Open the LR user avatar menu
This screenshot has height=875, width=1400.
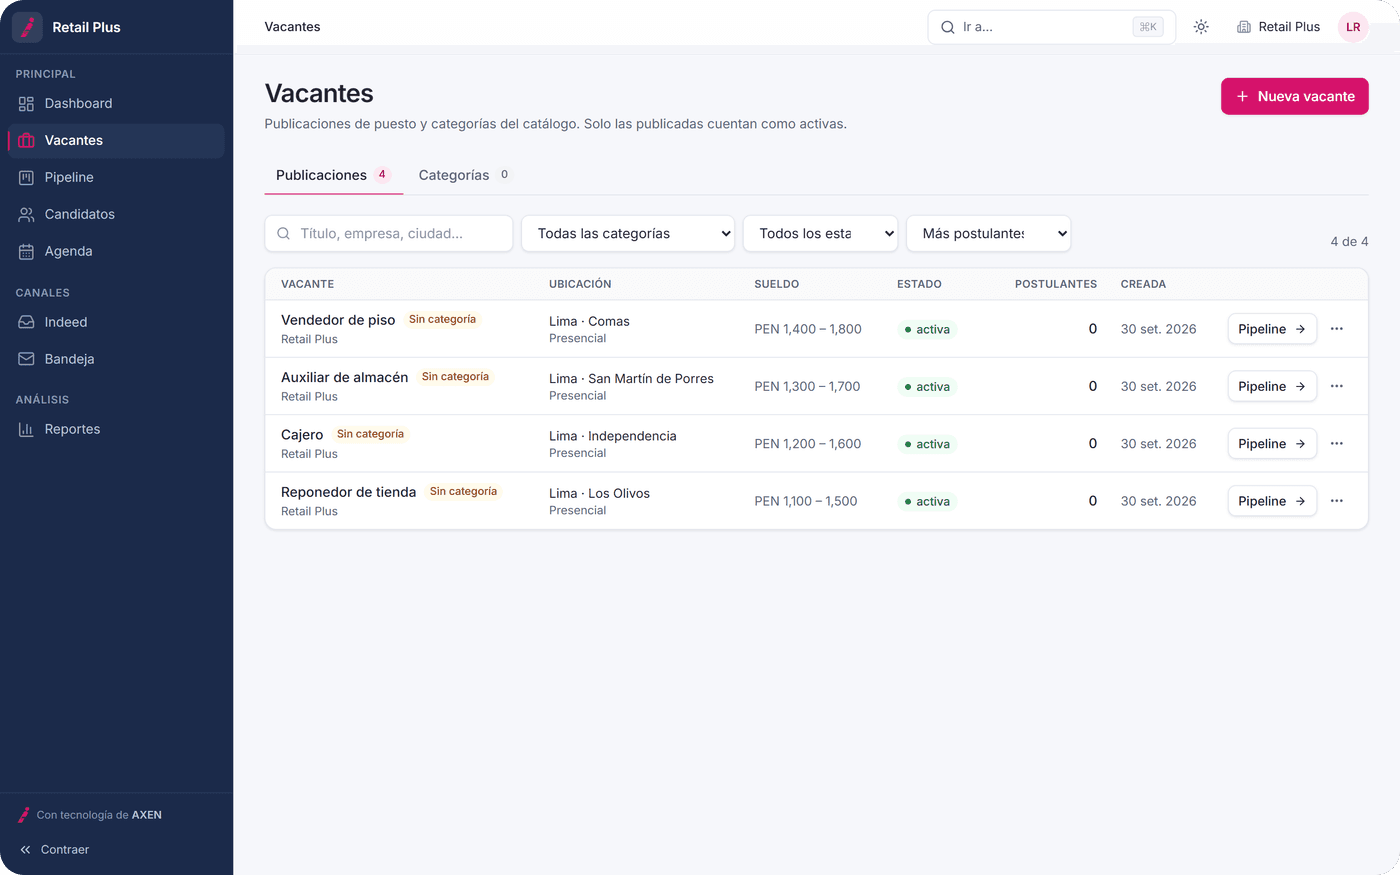pos(1353,27)
